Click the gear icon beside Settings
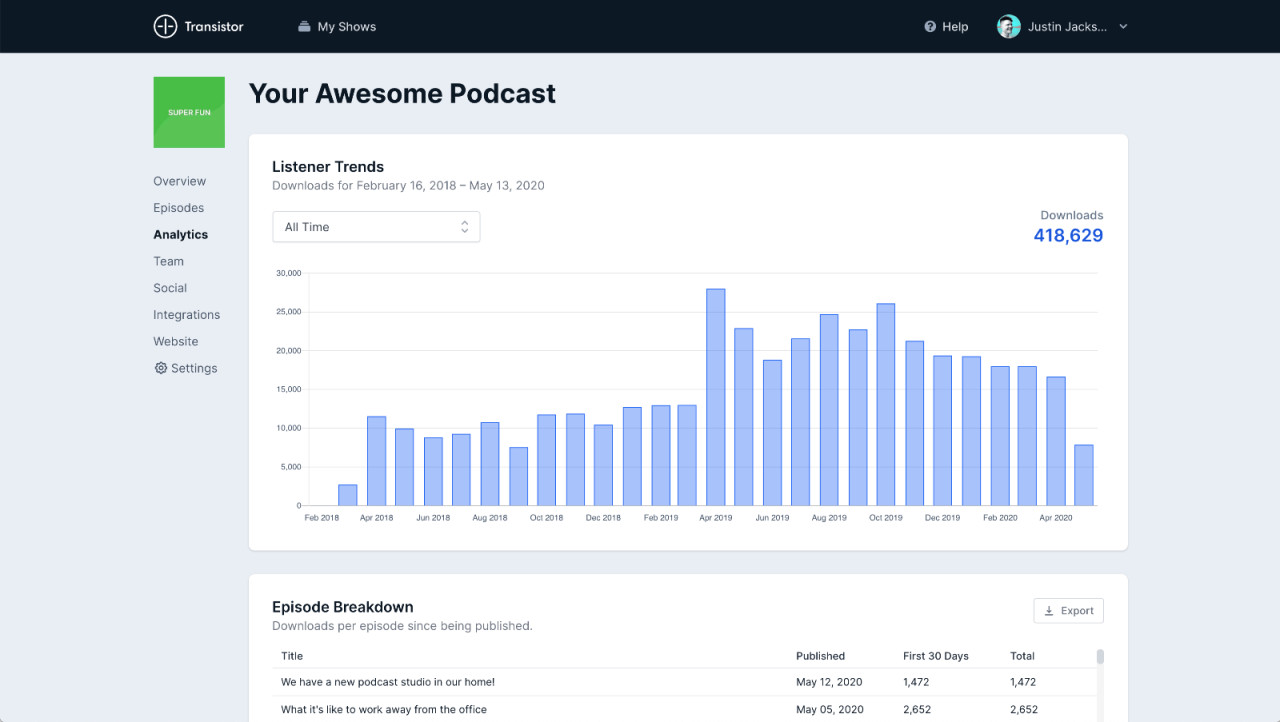This screenshot has height=722, width=1280. click(x=160, y=368)
